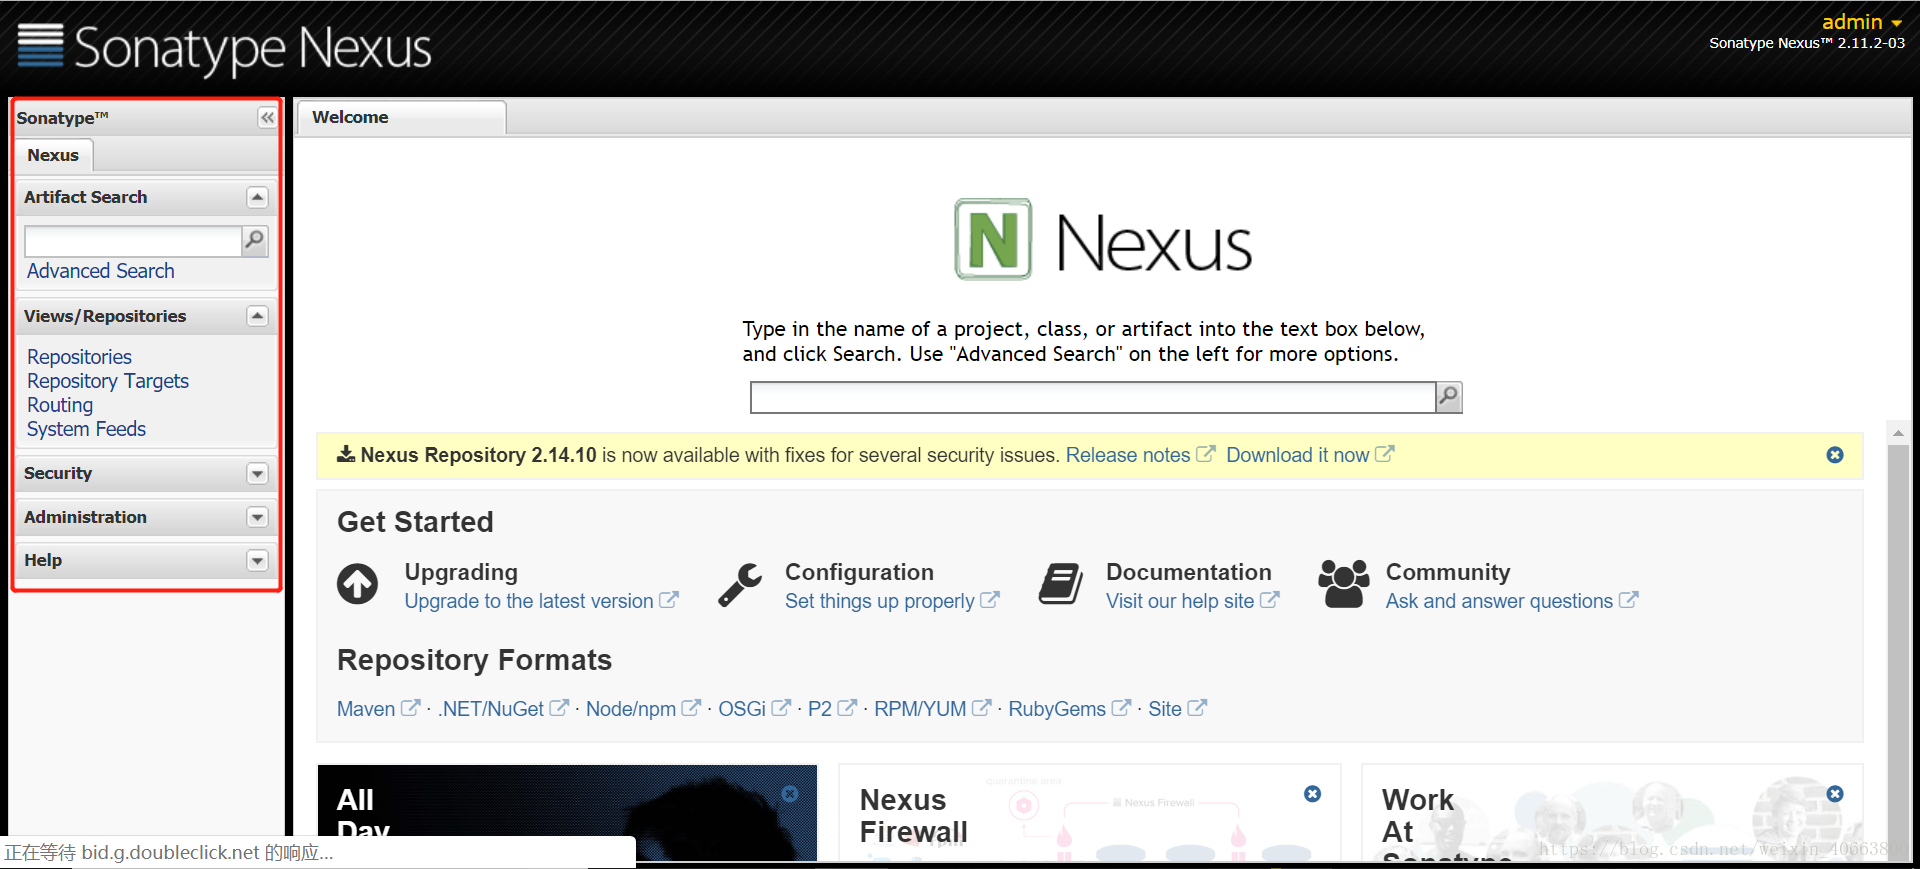Focus the sidebar Artifact Search text box
The height and width of the screenshot is (869, 1920).
[133, 241]
